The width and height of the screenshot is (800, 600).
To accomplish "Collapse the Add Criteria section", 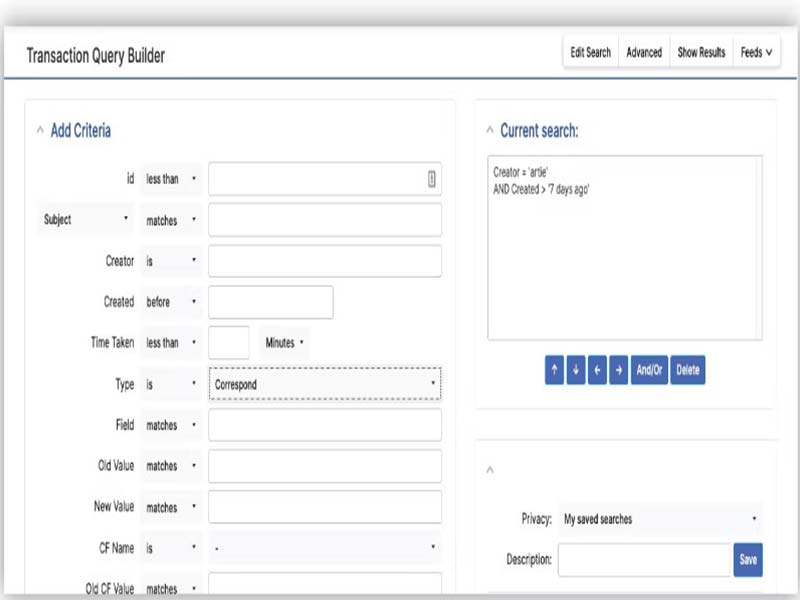I will click(x=37, y=131).
